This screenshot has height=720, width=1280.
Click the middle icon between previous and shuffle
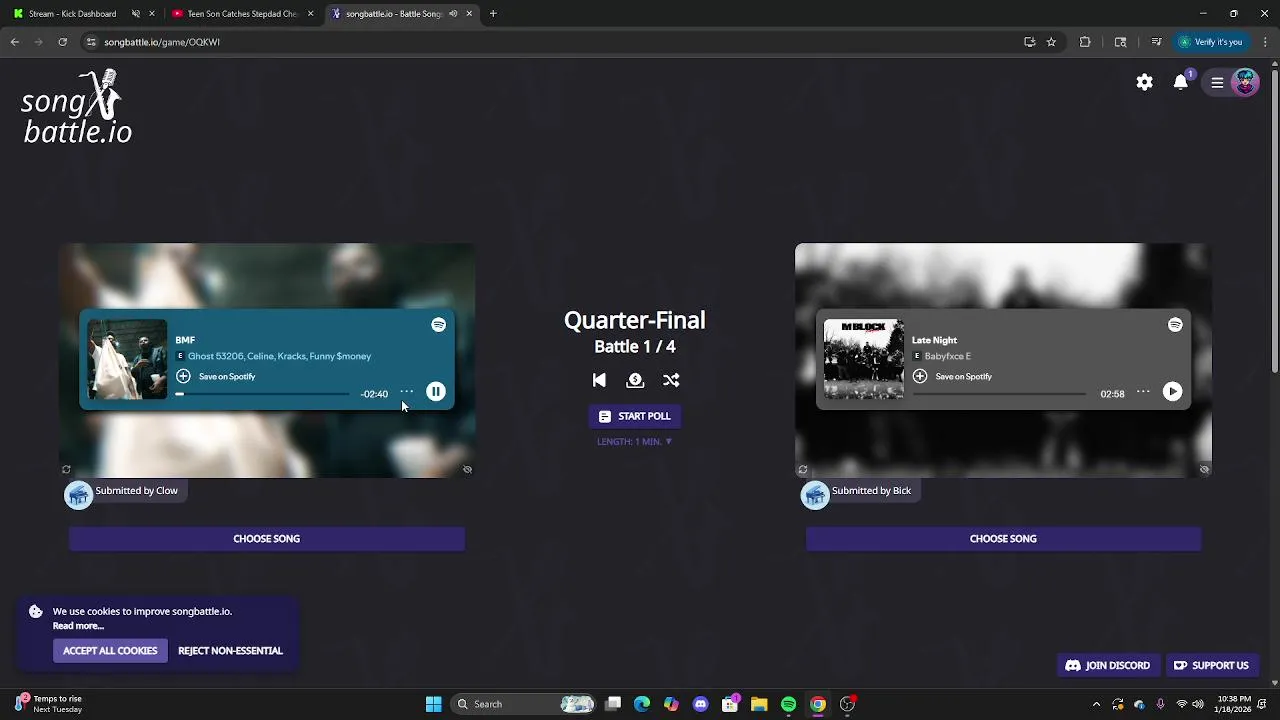(x=635, y=380)
